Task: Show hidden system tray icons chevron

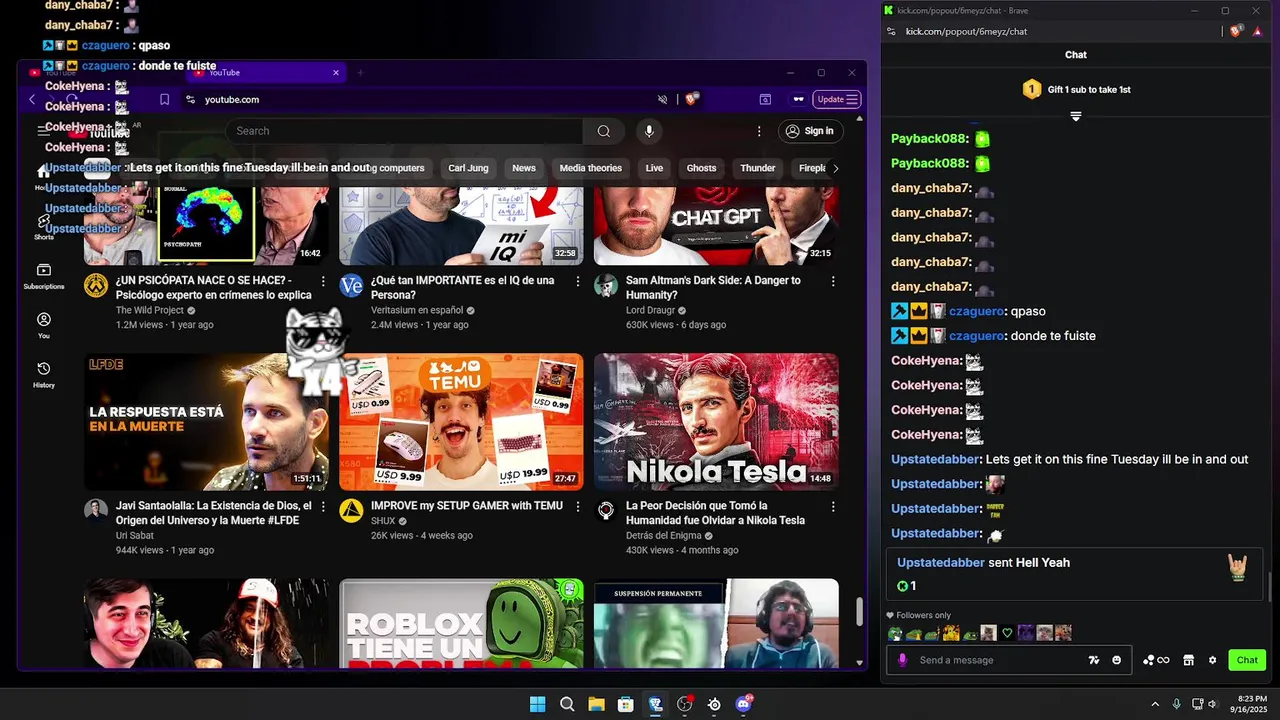Action: tap(1155, 704)
